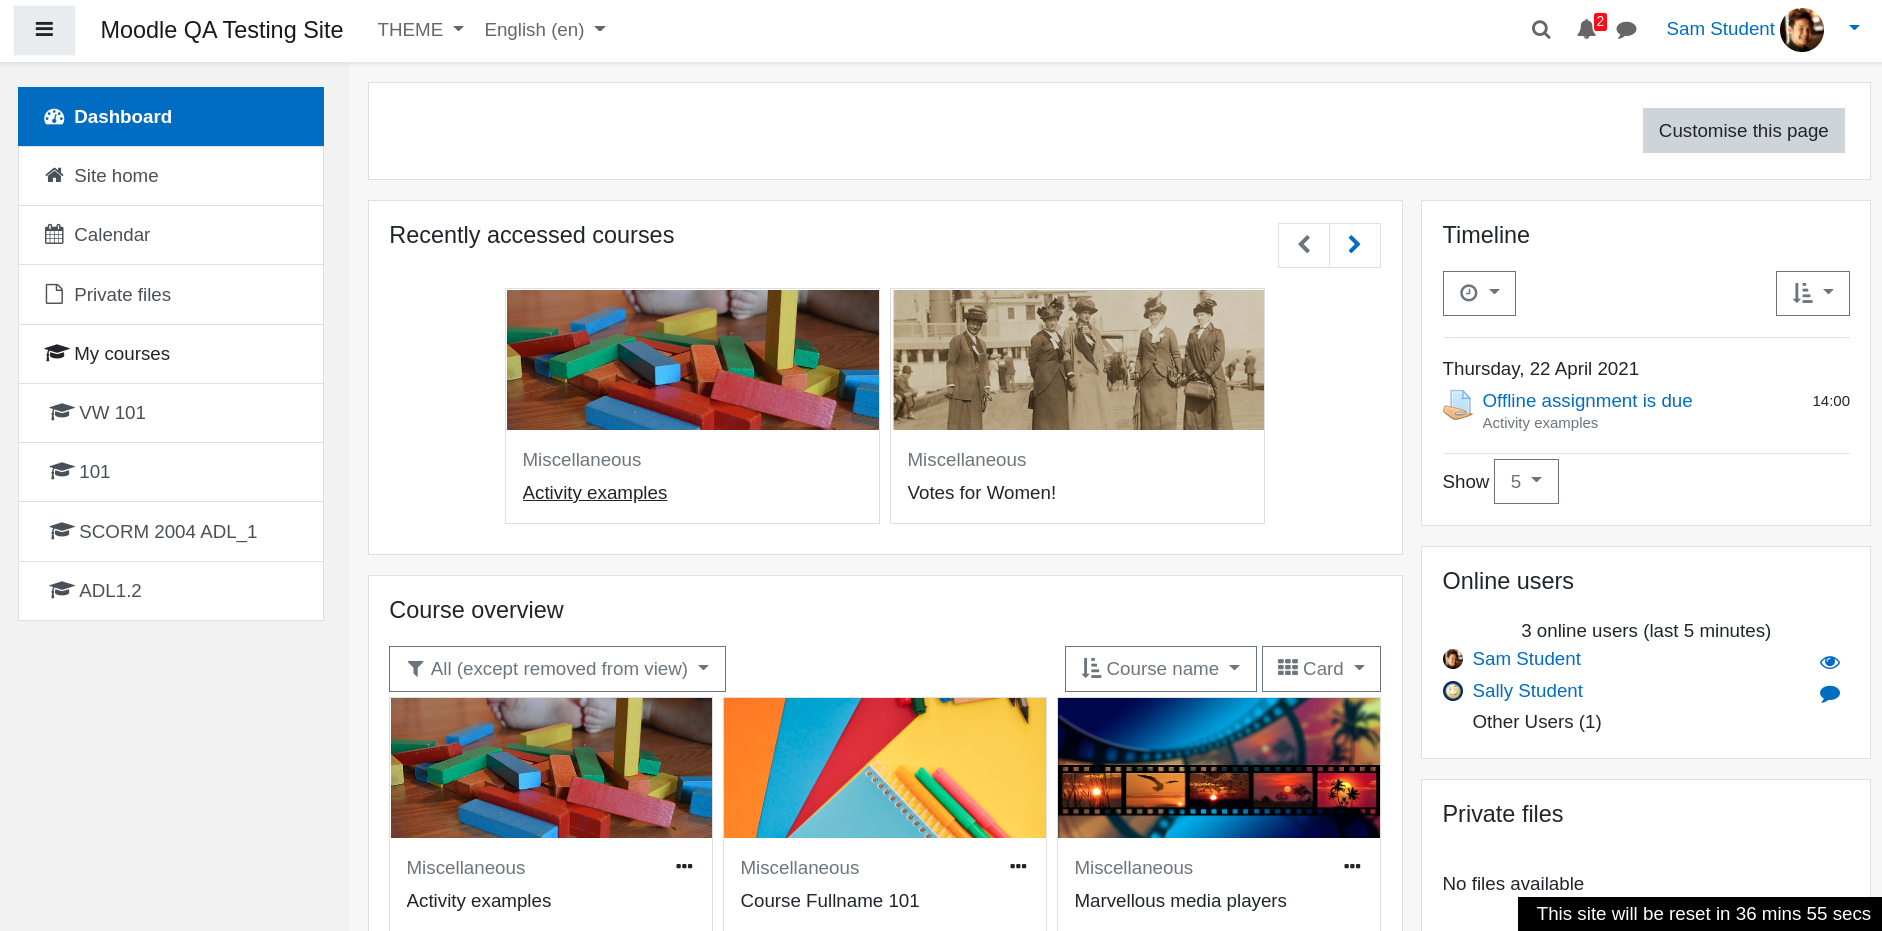Toggle the hamburger side panel button
Viewport: 1882px width, 931px height.
[x=44, y=30]
